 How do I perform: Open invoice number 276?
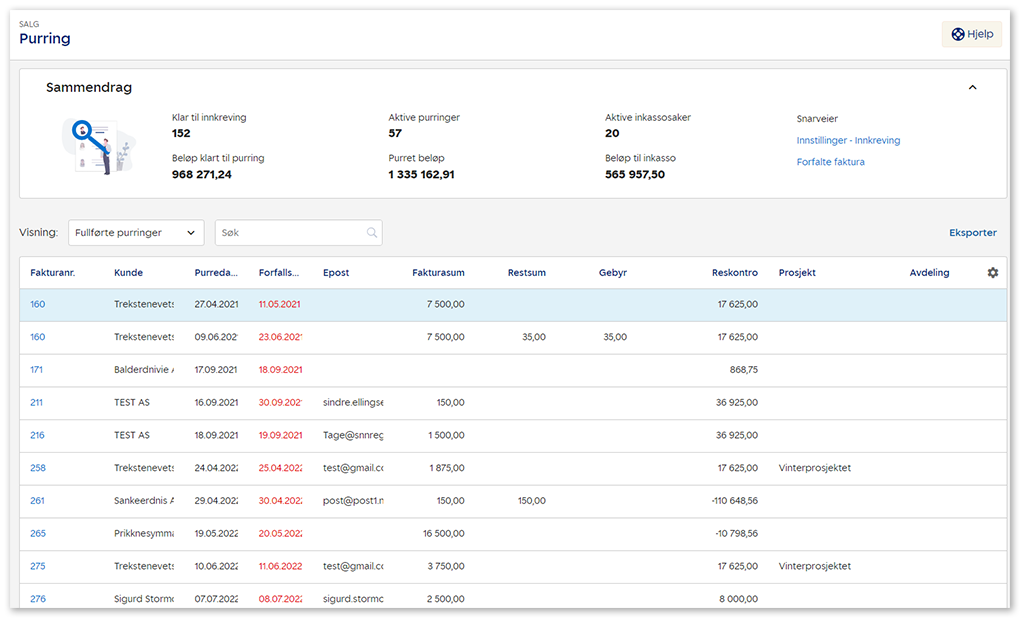tap(37, 599)
